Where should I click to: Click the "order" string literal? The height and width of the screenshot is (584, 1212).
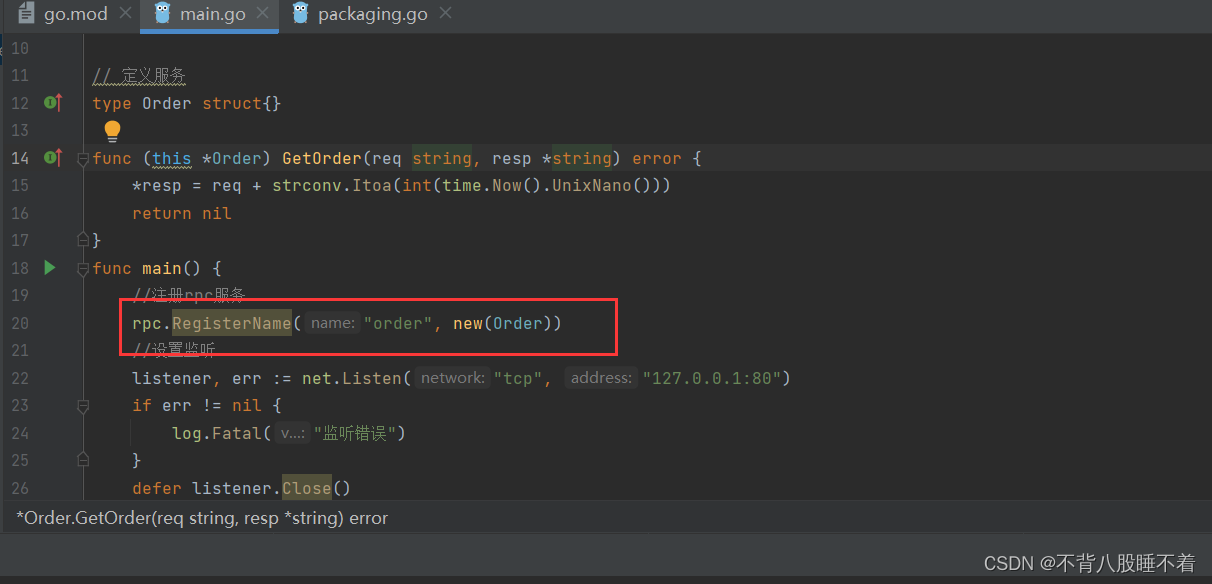(x=397, y=323)
